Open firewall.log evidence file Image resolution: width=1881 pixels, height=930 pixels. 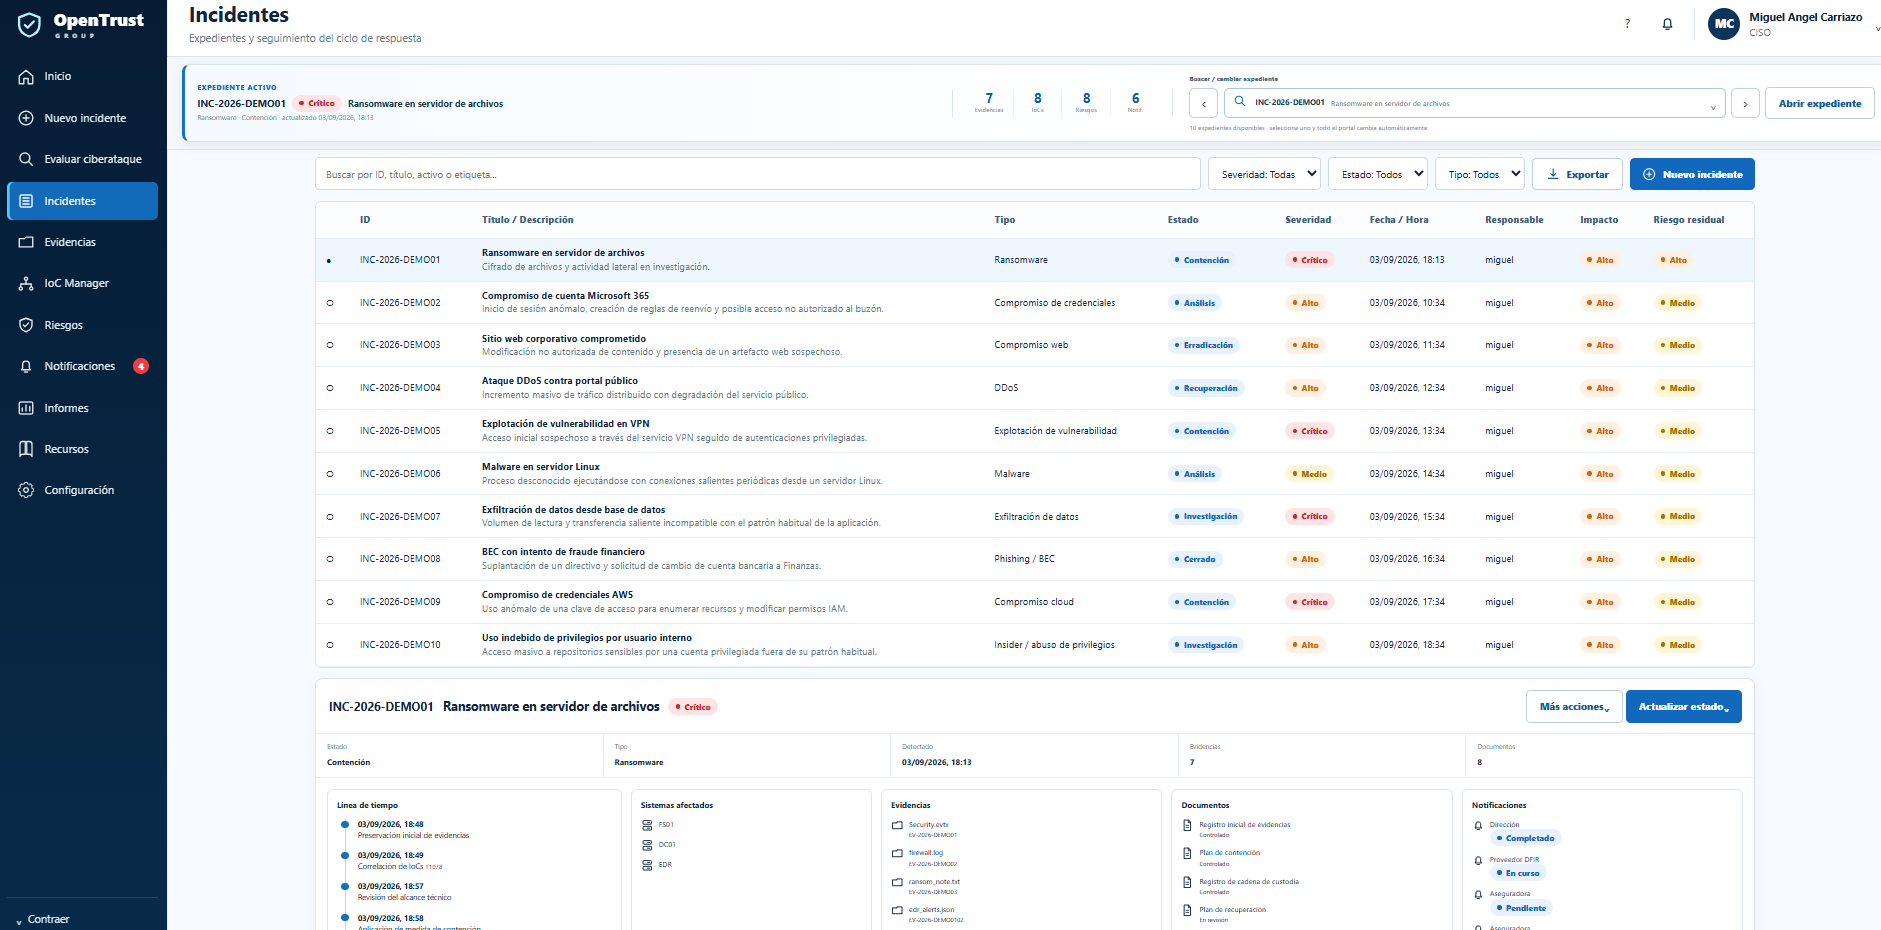(x=926, y=853)
